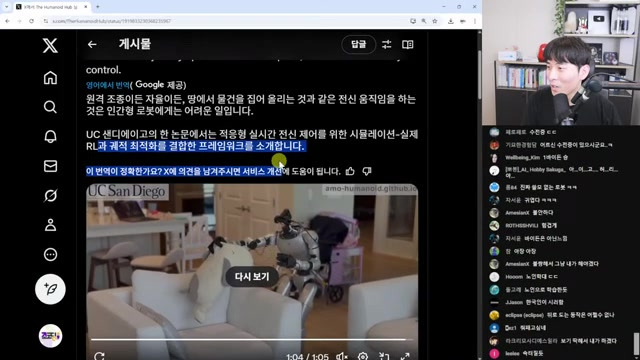Click the video replay circular arrow icon

pyautogui.click(x=99, y=356)
